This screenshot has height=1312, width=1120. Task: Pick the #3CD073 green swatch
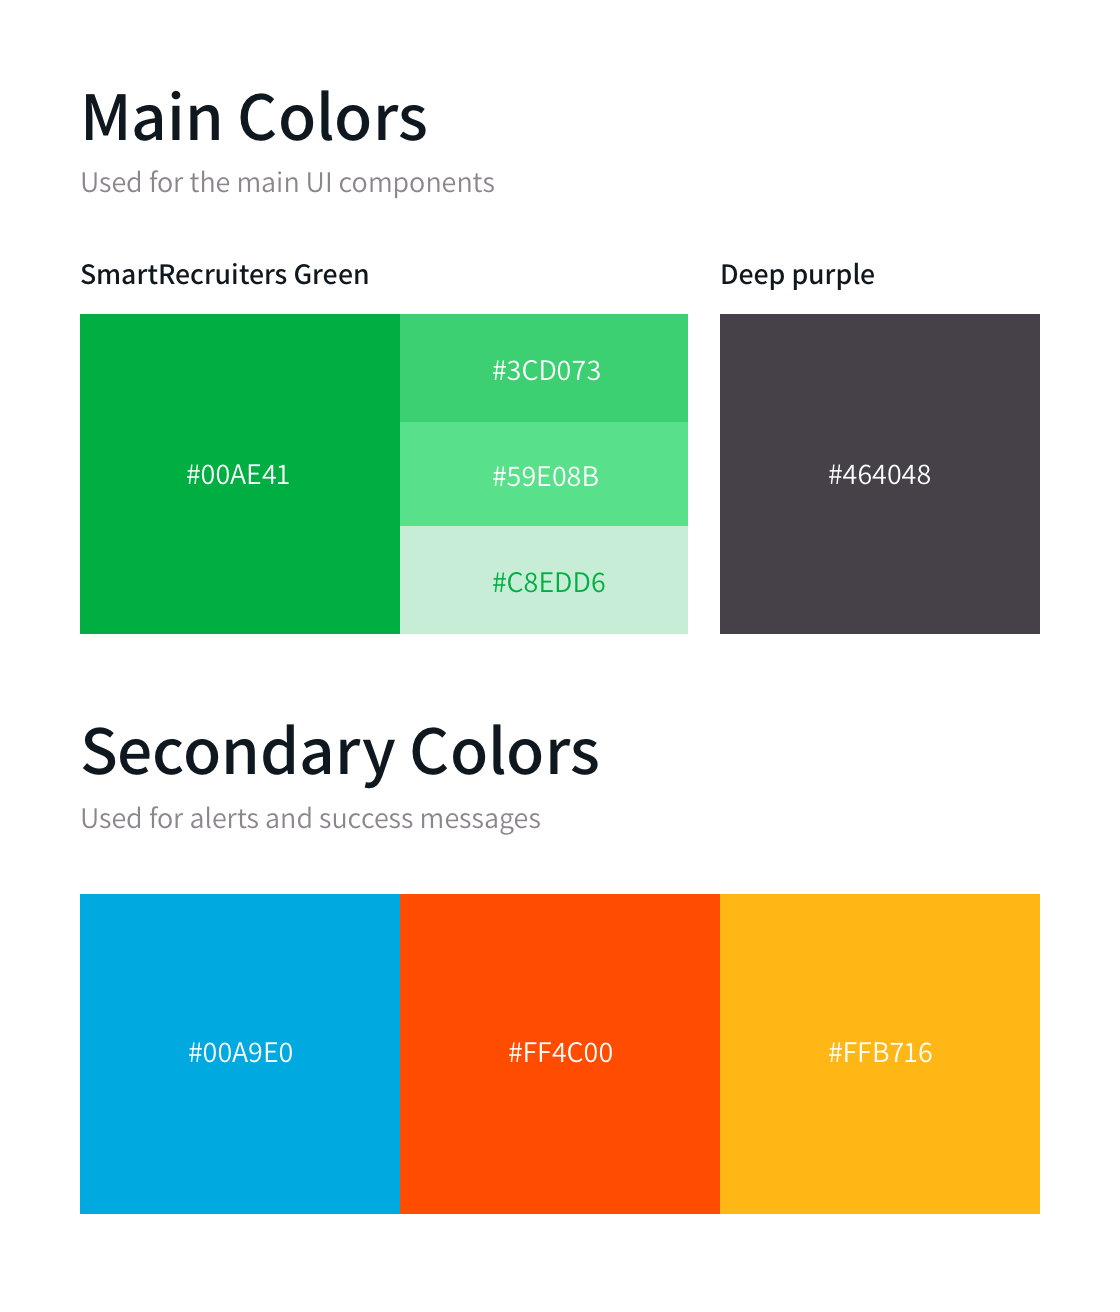544,368
